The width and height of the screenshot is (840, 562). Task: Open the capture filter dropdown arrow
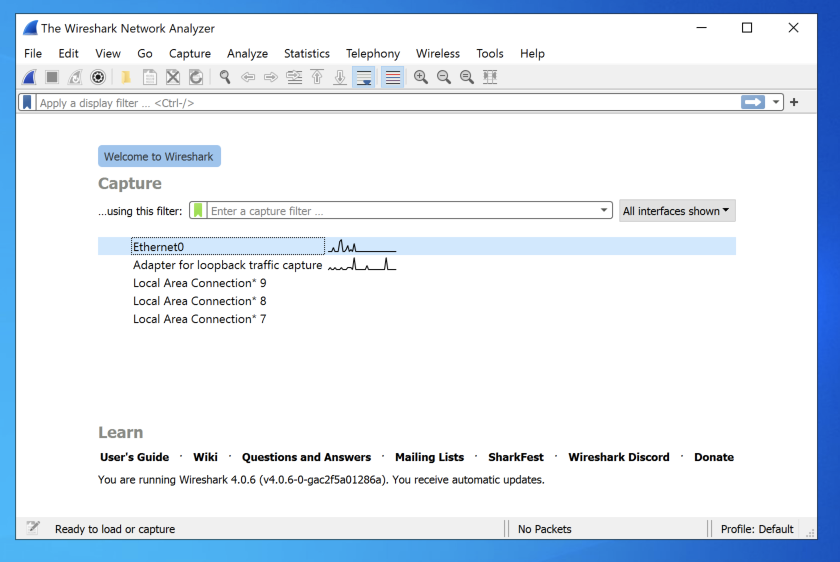pyautogui.click(x=604, y=211)
